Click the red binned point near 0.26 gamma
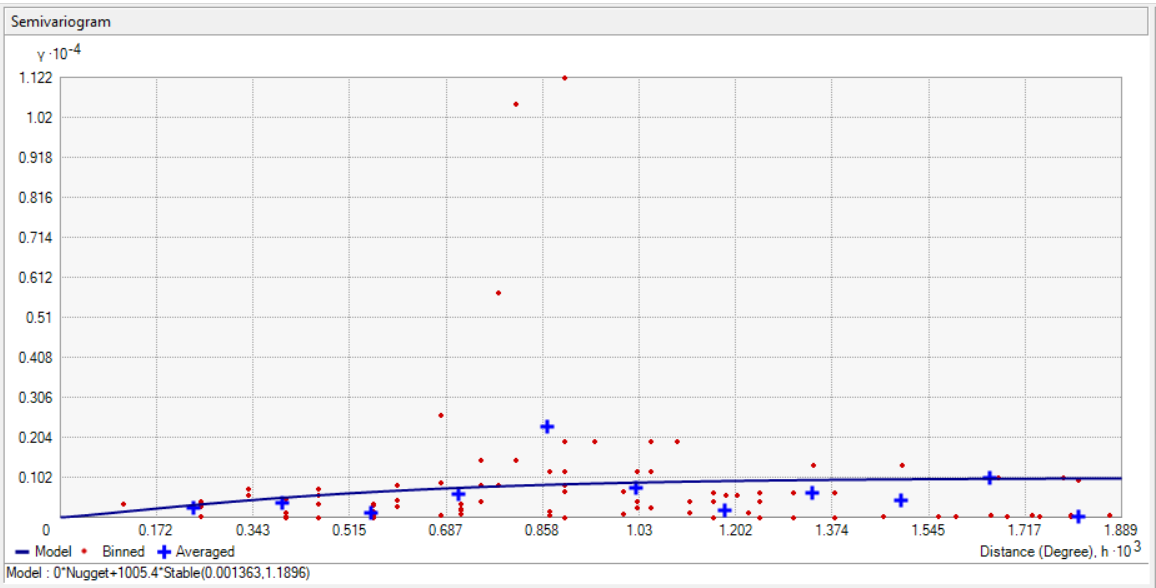This screenshot has width=1156, height=588. tap(441, 415)
